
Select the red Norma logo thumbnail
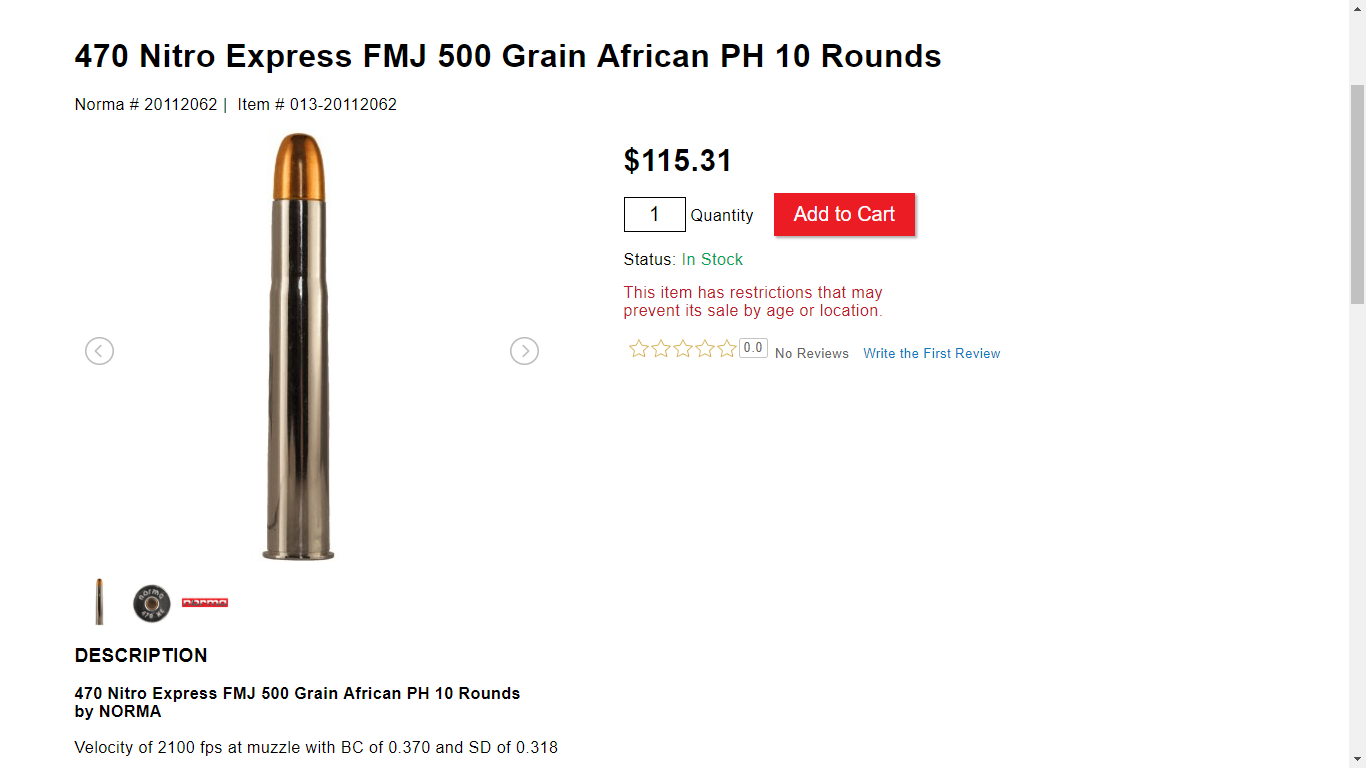(x=205, y=603)
